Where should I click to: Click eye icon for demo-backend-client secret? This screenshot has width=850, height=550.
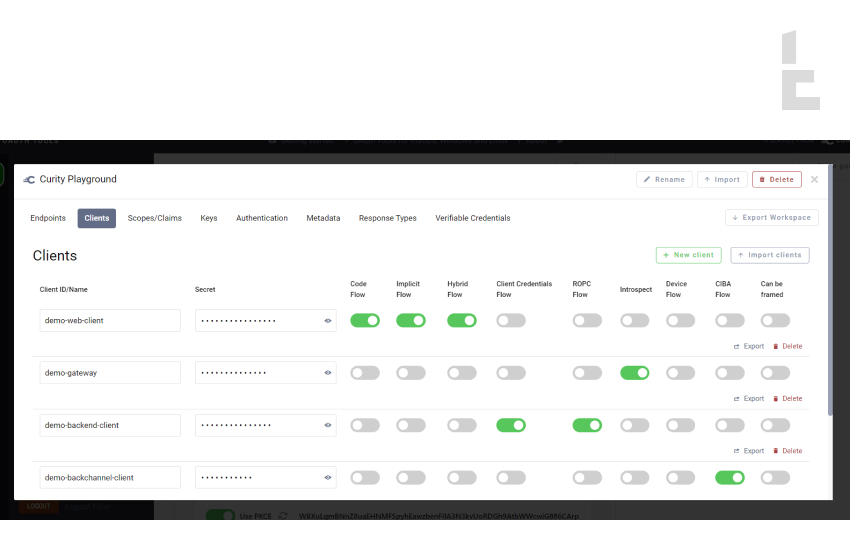coord(327,425)
